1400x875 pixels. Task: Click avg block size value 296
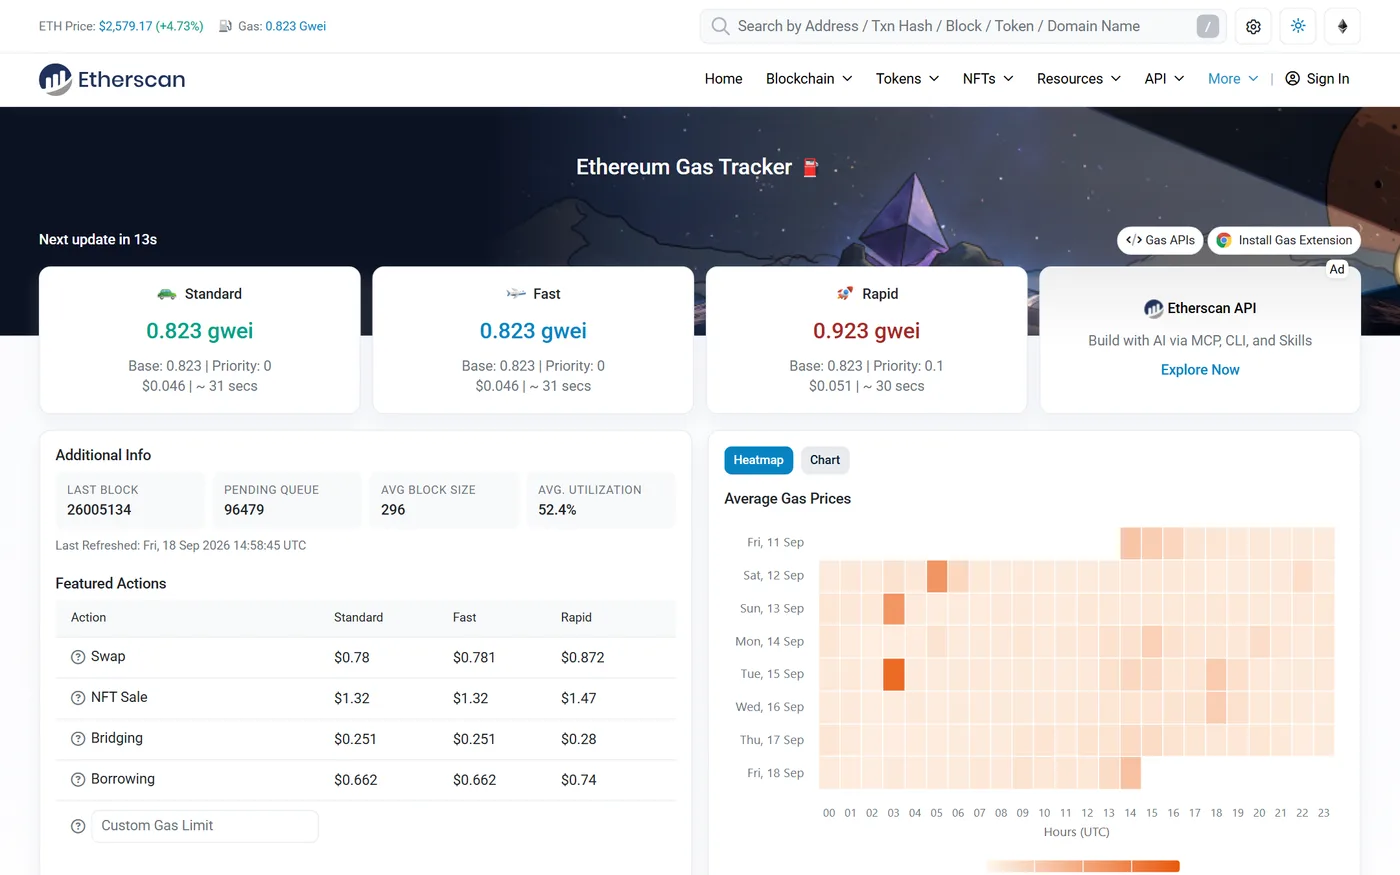click(393, 510)
